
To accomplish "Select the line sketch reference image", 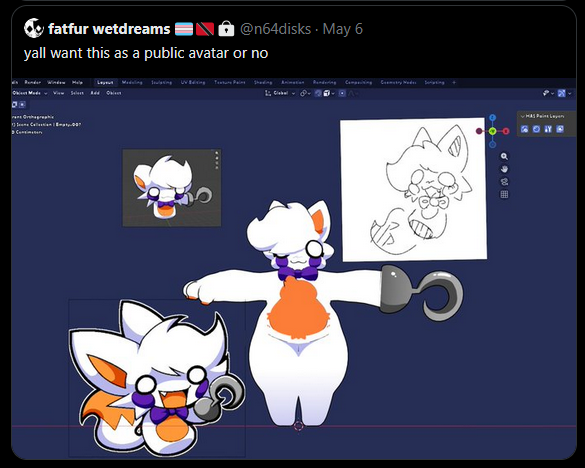I will (413, 190).
